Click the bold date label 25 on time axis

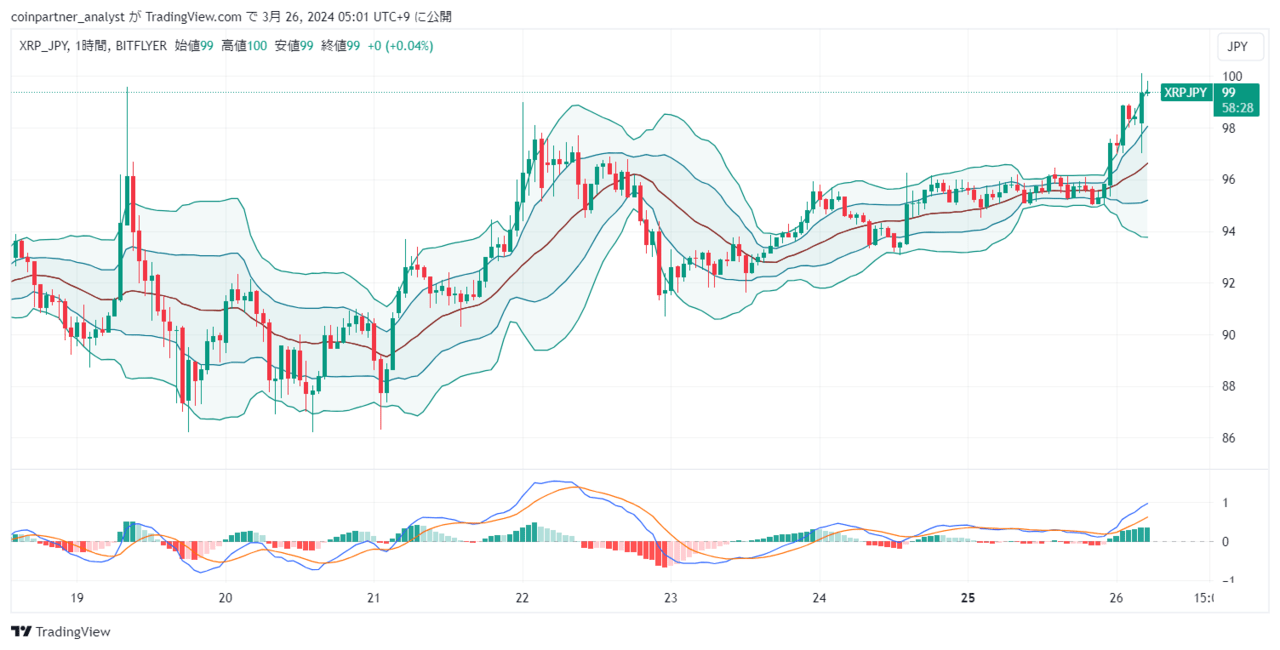967,599
